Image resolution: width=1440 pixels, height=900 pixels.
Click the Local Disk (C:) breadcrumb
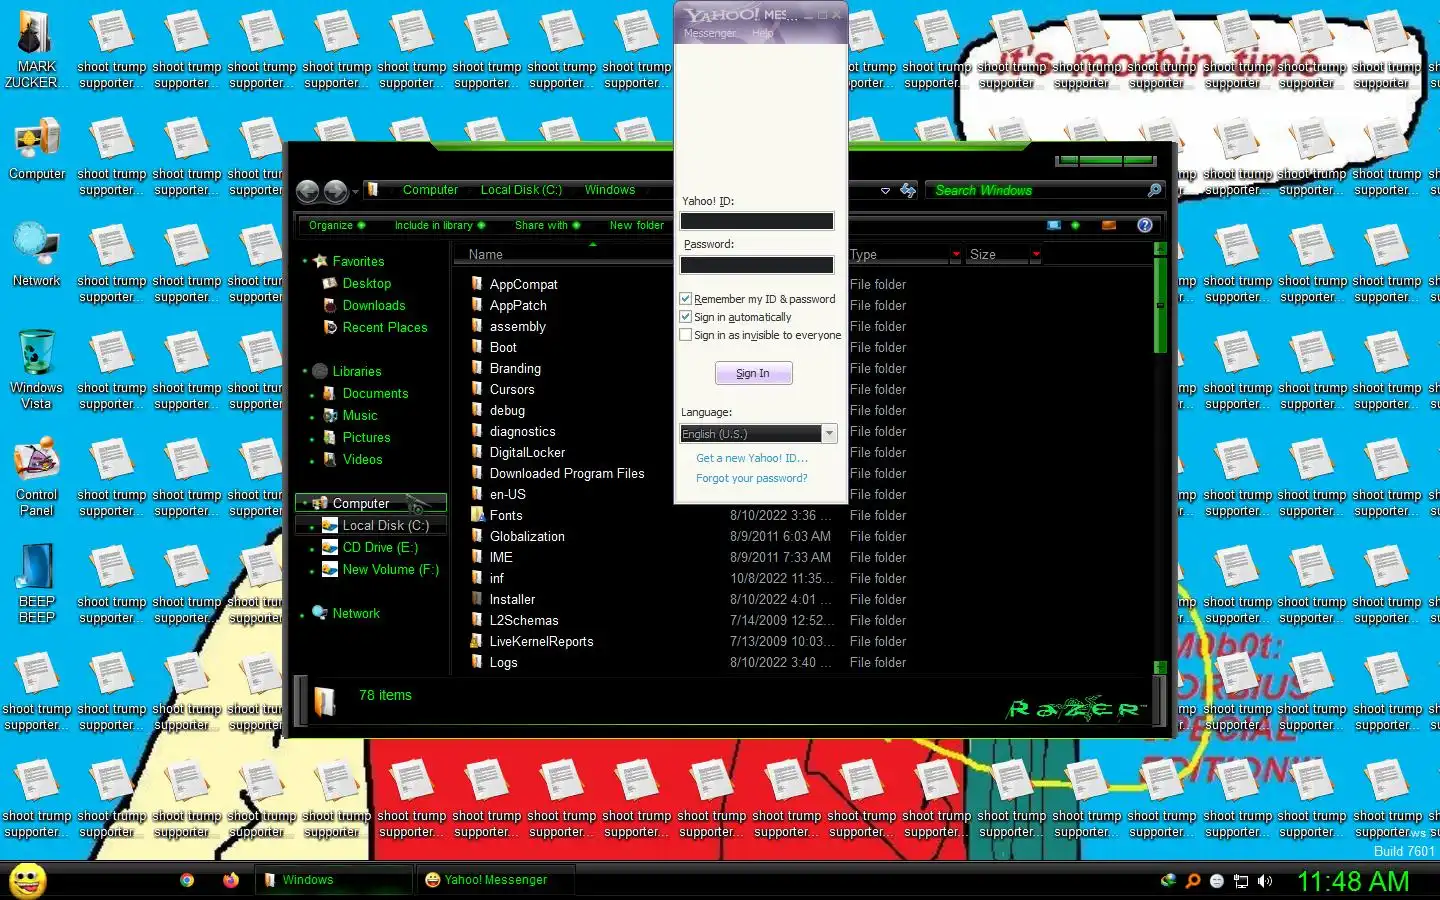(x=521, y=190)
